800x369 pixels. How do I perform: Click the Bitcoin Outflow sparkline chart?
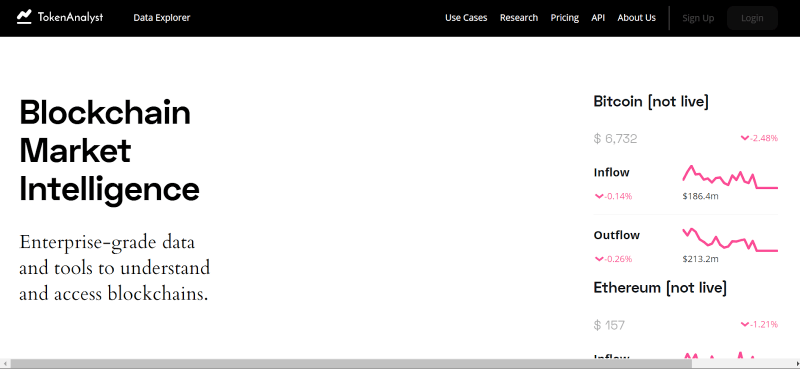(x=730, y=240)
